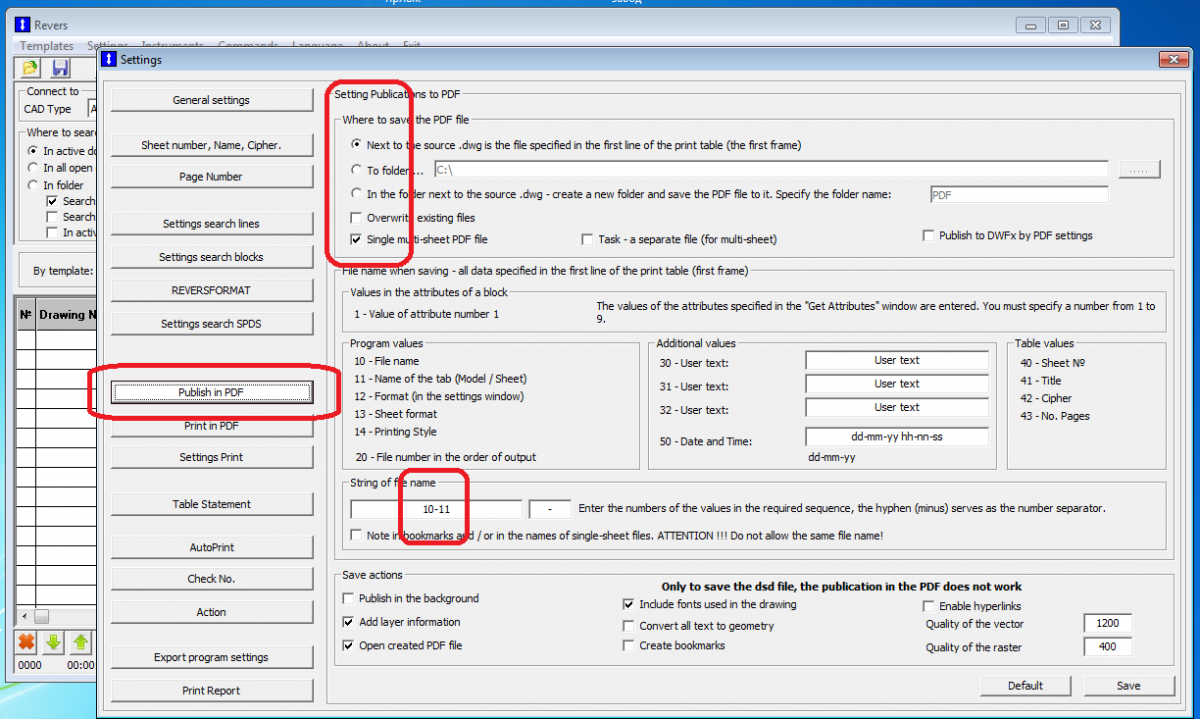Click the red X delete icon in Revers
The image size is (1200, 719).
(27, 641)
